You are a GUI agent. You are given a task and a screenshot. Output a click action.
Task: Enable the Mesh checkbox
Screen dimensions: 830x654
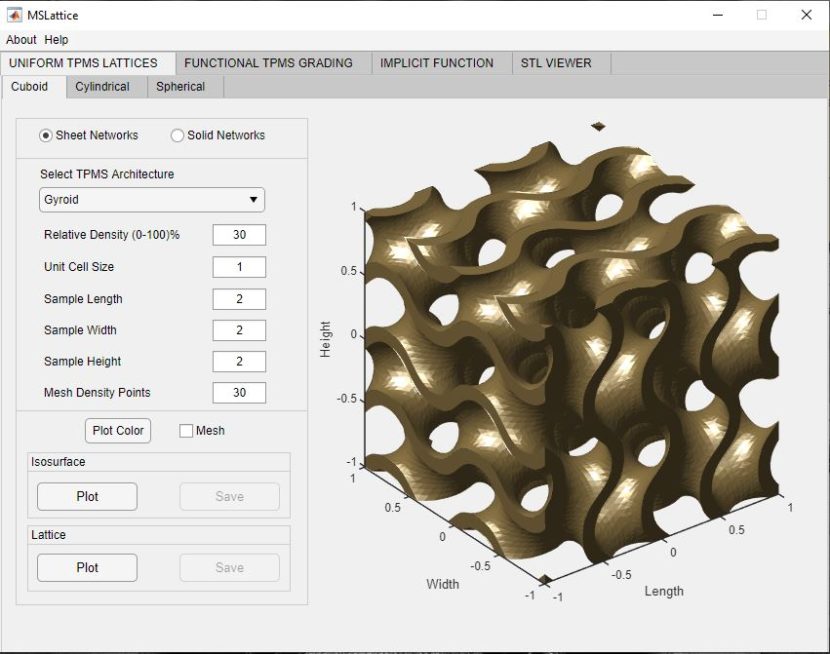click(186, 431)
